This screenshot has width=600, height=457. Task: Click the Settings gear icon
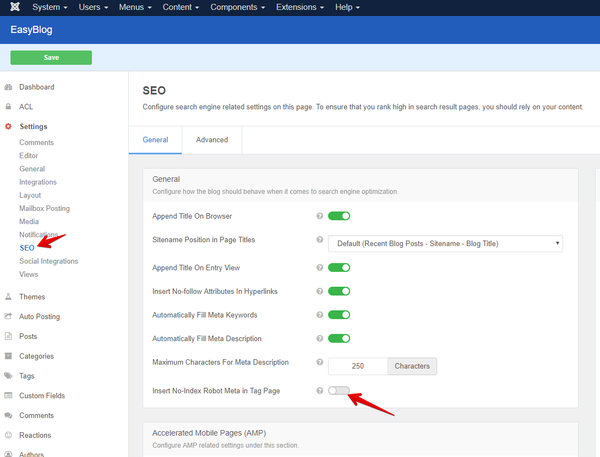pyautogui.click(x=8, y=126)
